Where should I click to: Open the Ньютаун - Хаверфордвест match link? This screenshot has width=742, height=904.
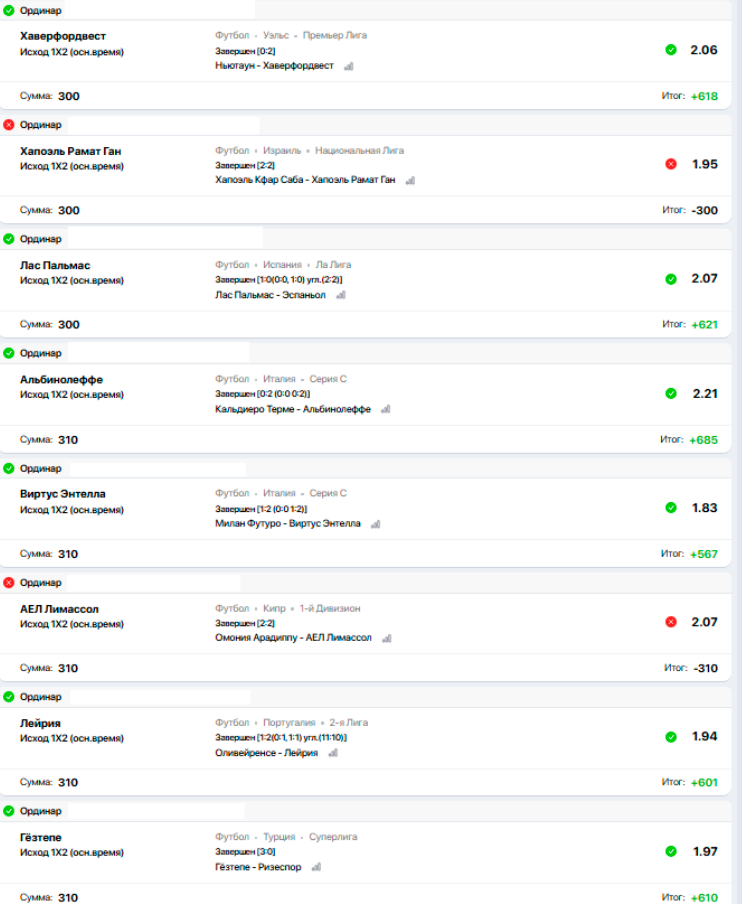(x=275, y=66)
